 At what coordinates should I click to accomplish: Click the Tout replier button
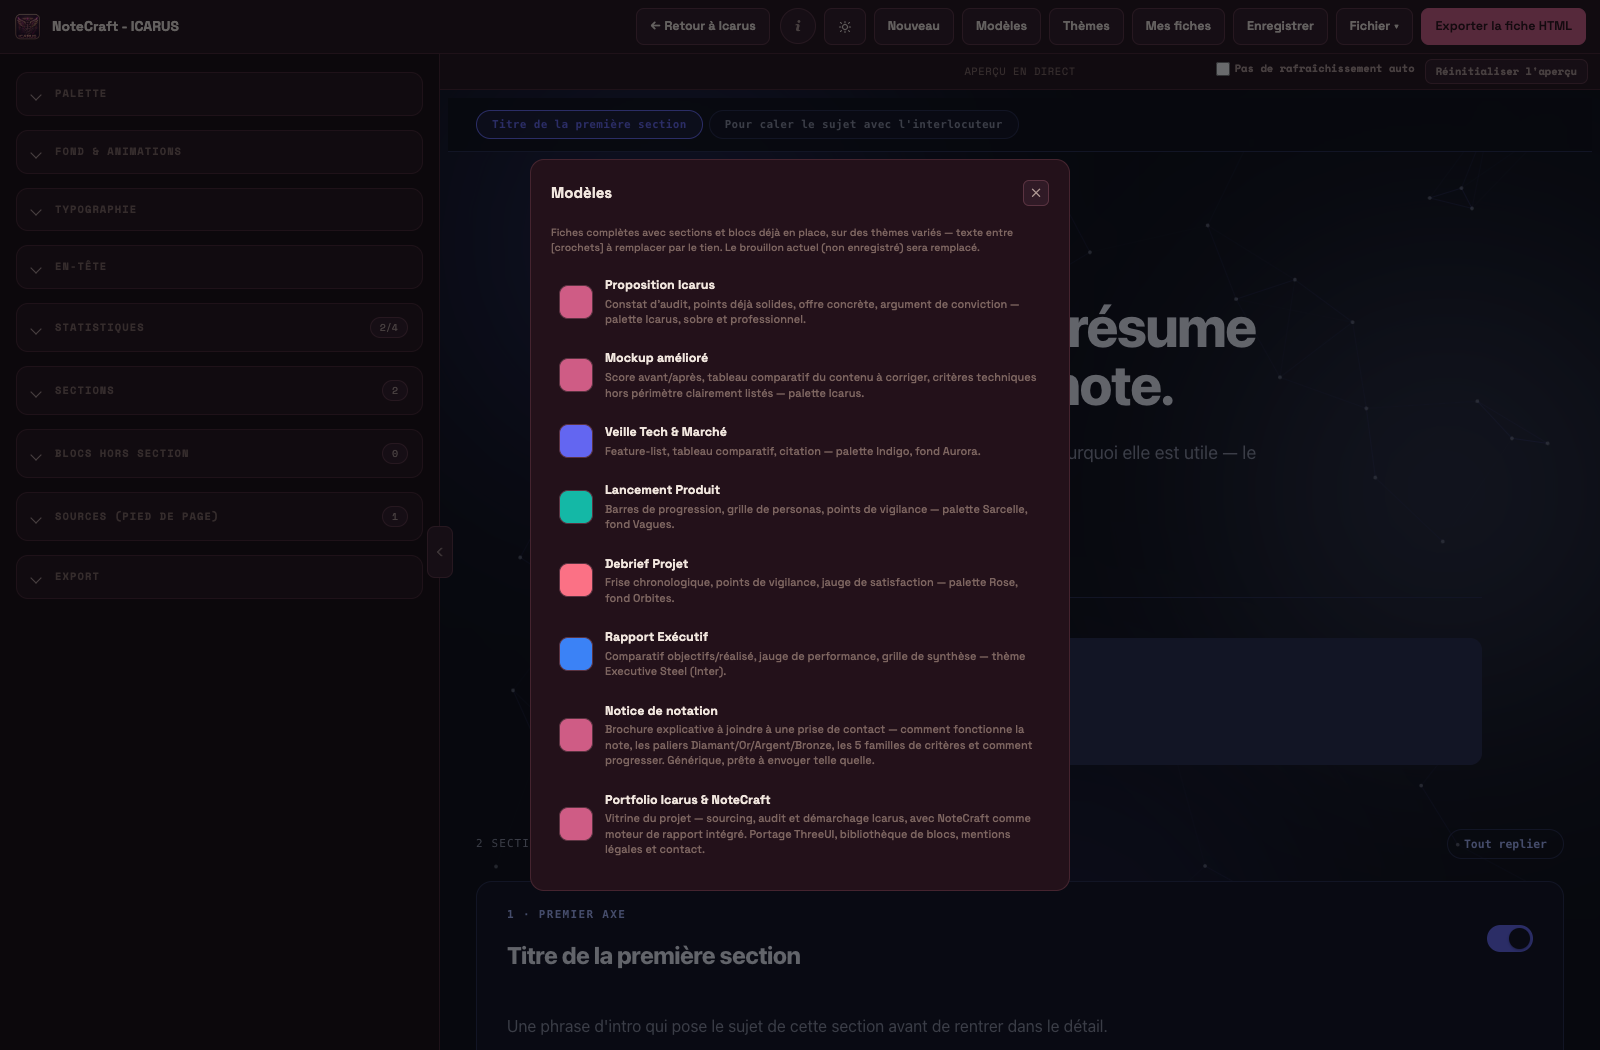(1505, 844)
